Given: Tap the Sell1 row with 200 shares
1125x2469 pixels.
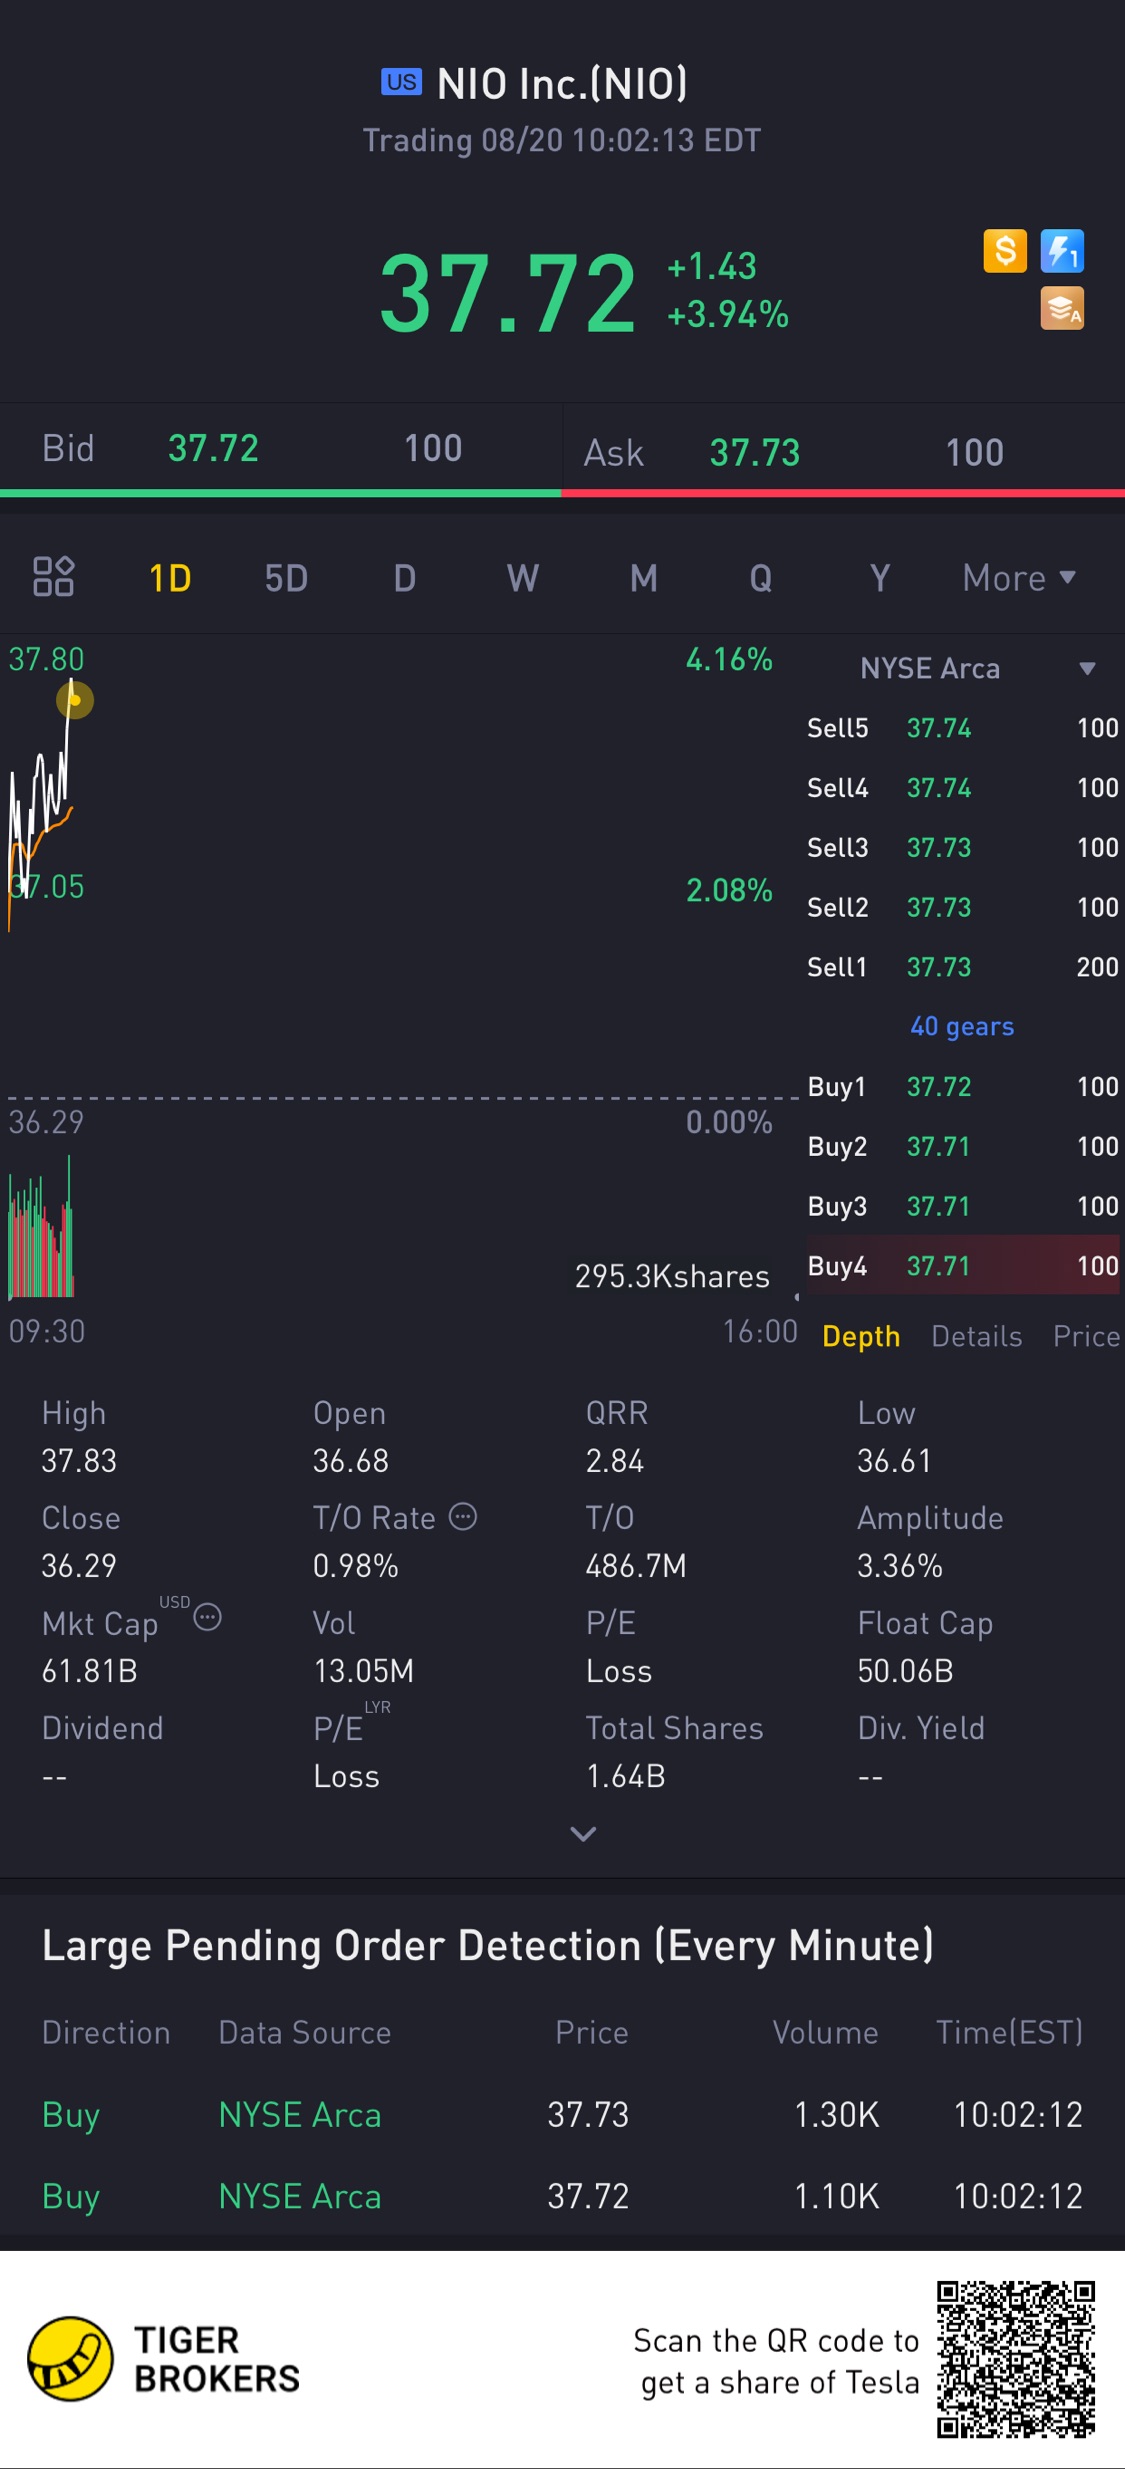Looking at the screenshot, I should (963, 967).
